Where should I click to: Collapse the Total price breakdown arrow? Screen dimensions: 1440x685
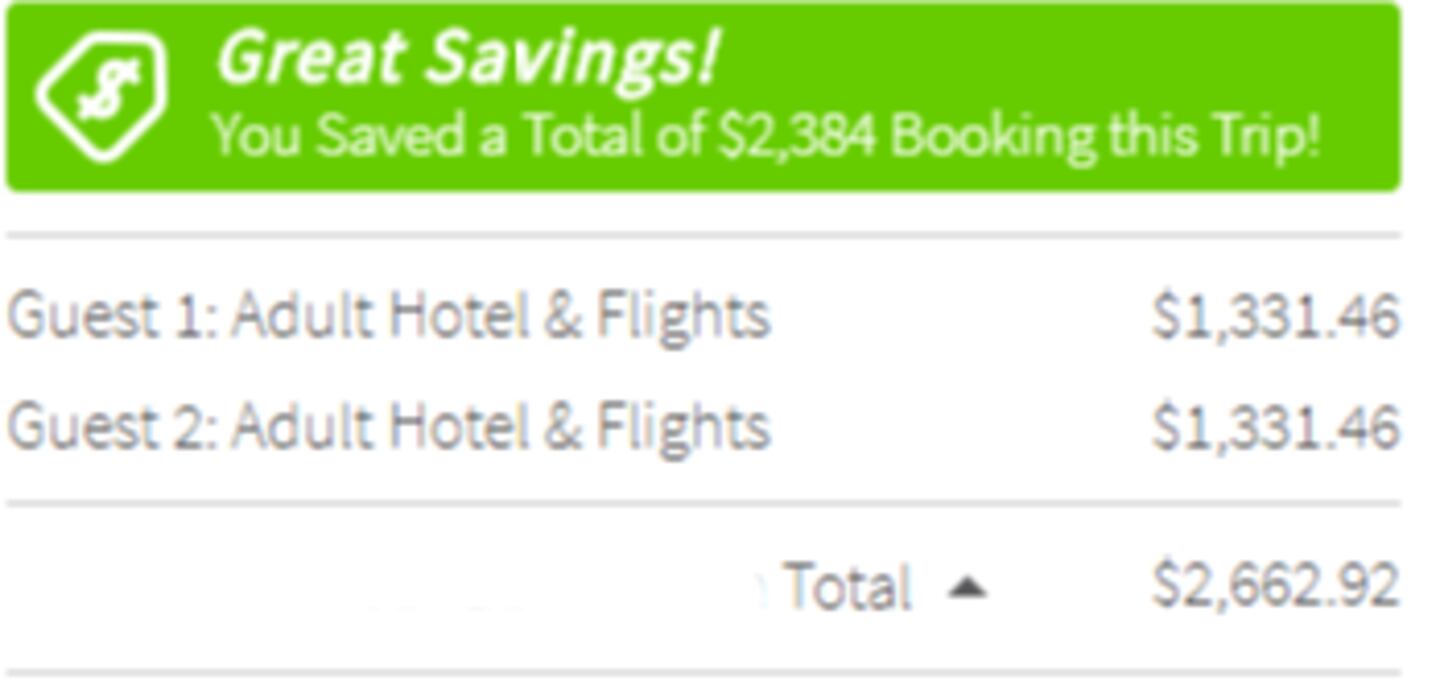click(x=966, y=587)
